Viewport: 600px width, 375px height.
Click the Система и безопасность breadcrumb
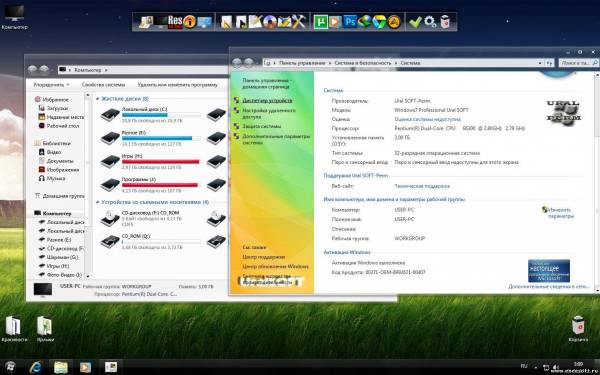tap(363, 63)
